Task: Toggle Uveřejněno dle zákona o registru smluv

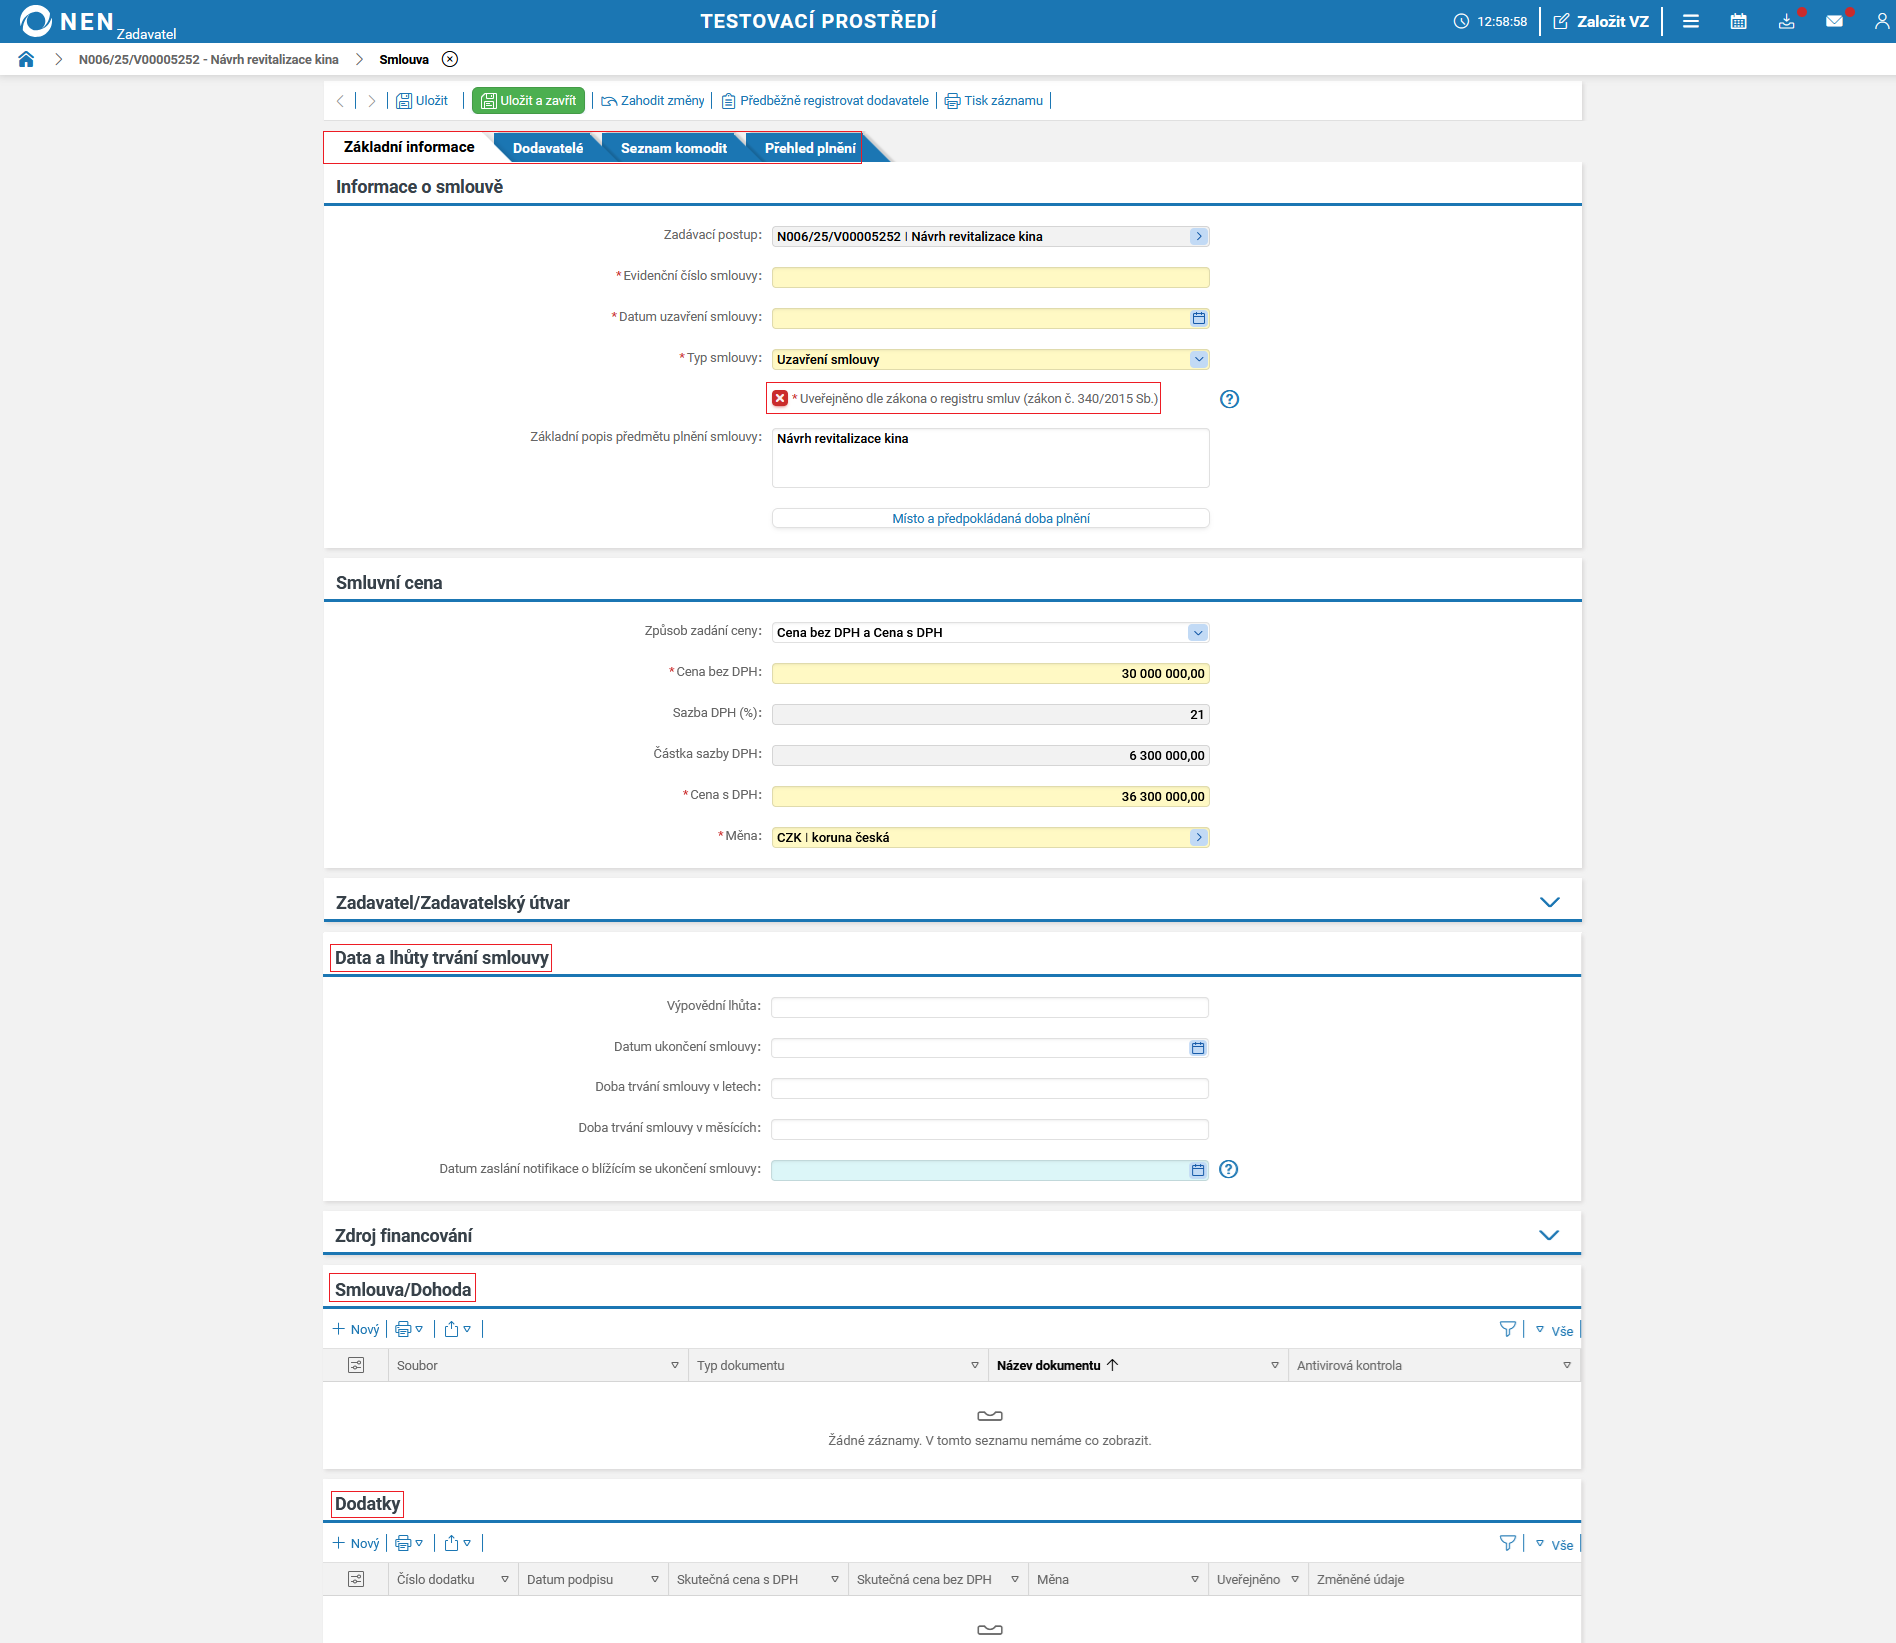Action: (780, 398)
